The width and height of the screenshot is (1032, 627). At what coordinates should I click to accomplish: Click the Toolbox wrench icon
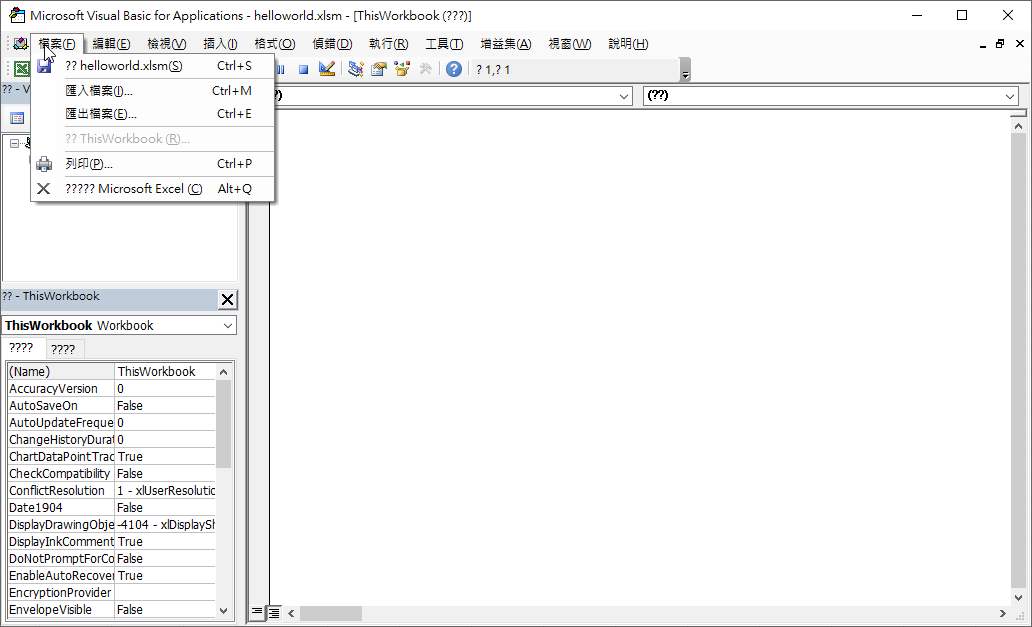pyautogui.click(x=425, y=69)
